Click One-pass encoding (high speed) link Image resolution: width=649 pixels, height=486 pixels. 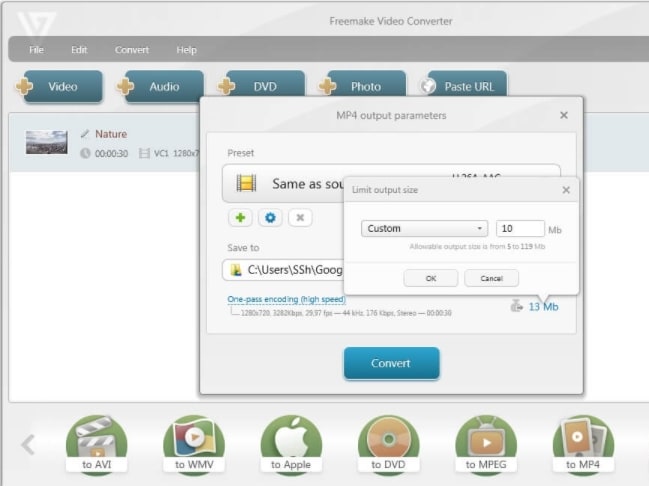pyautogui.click(x=286, y=299)
